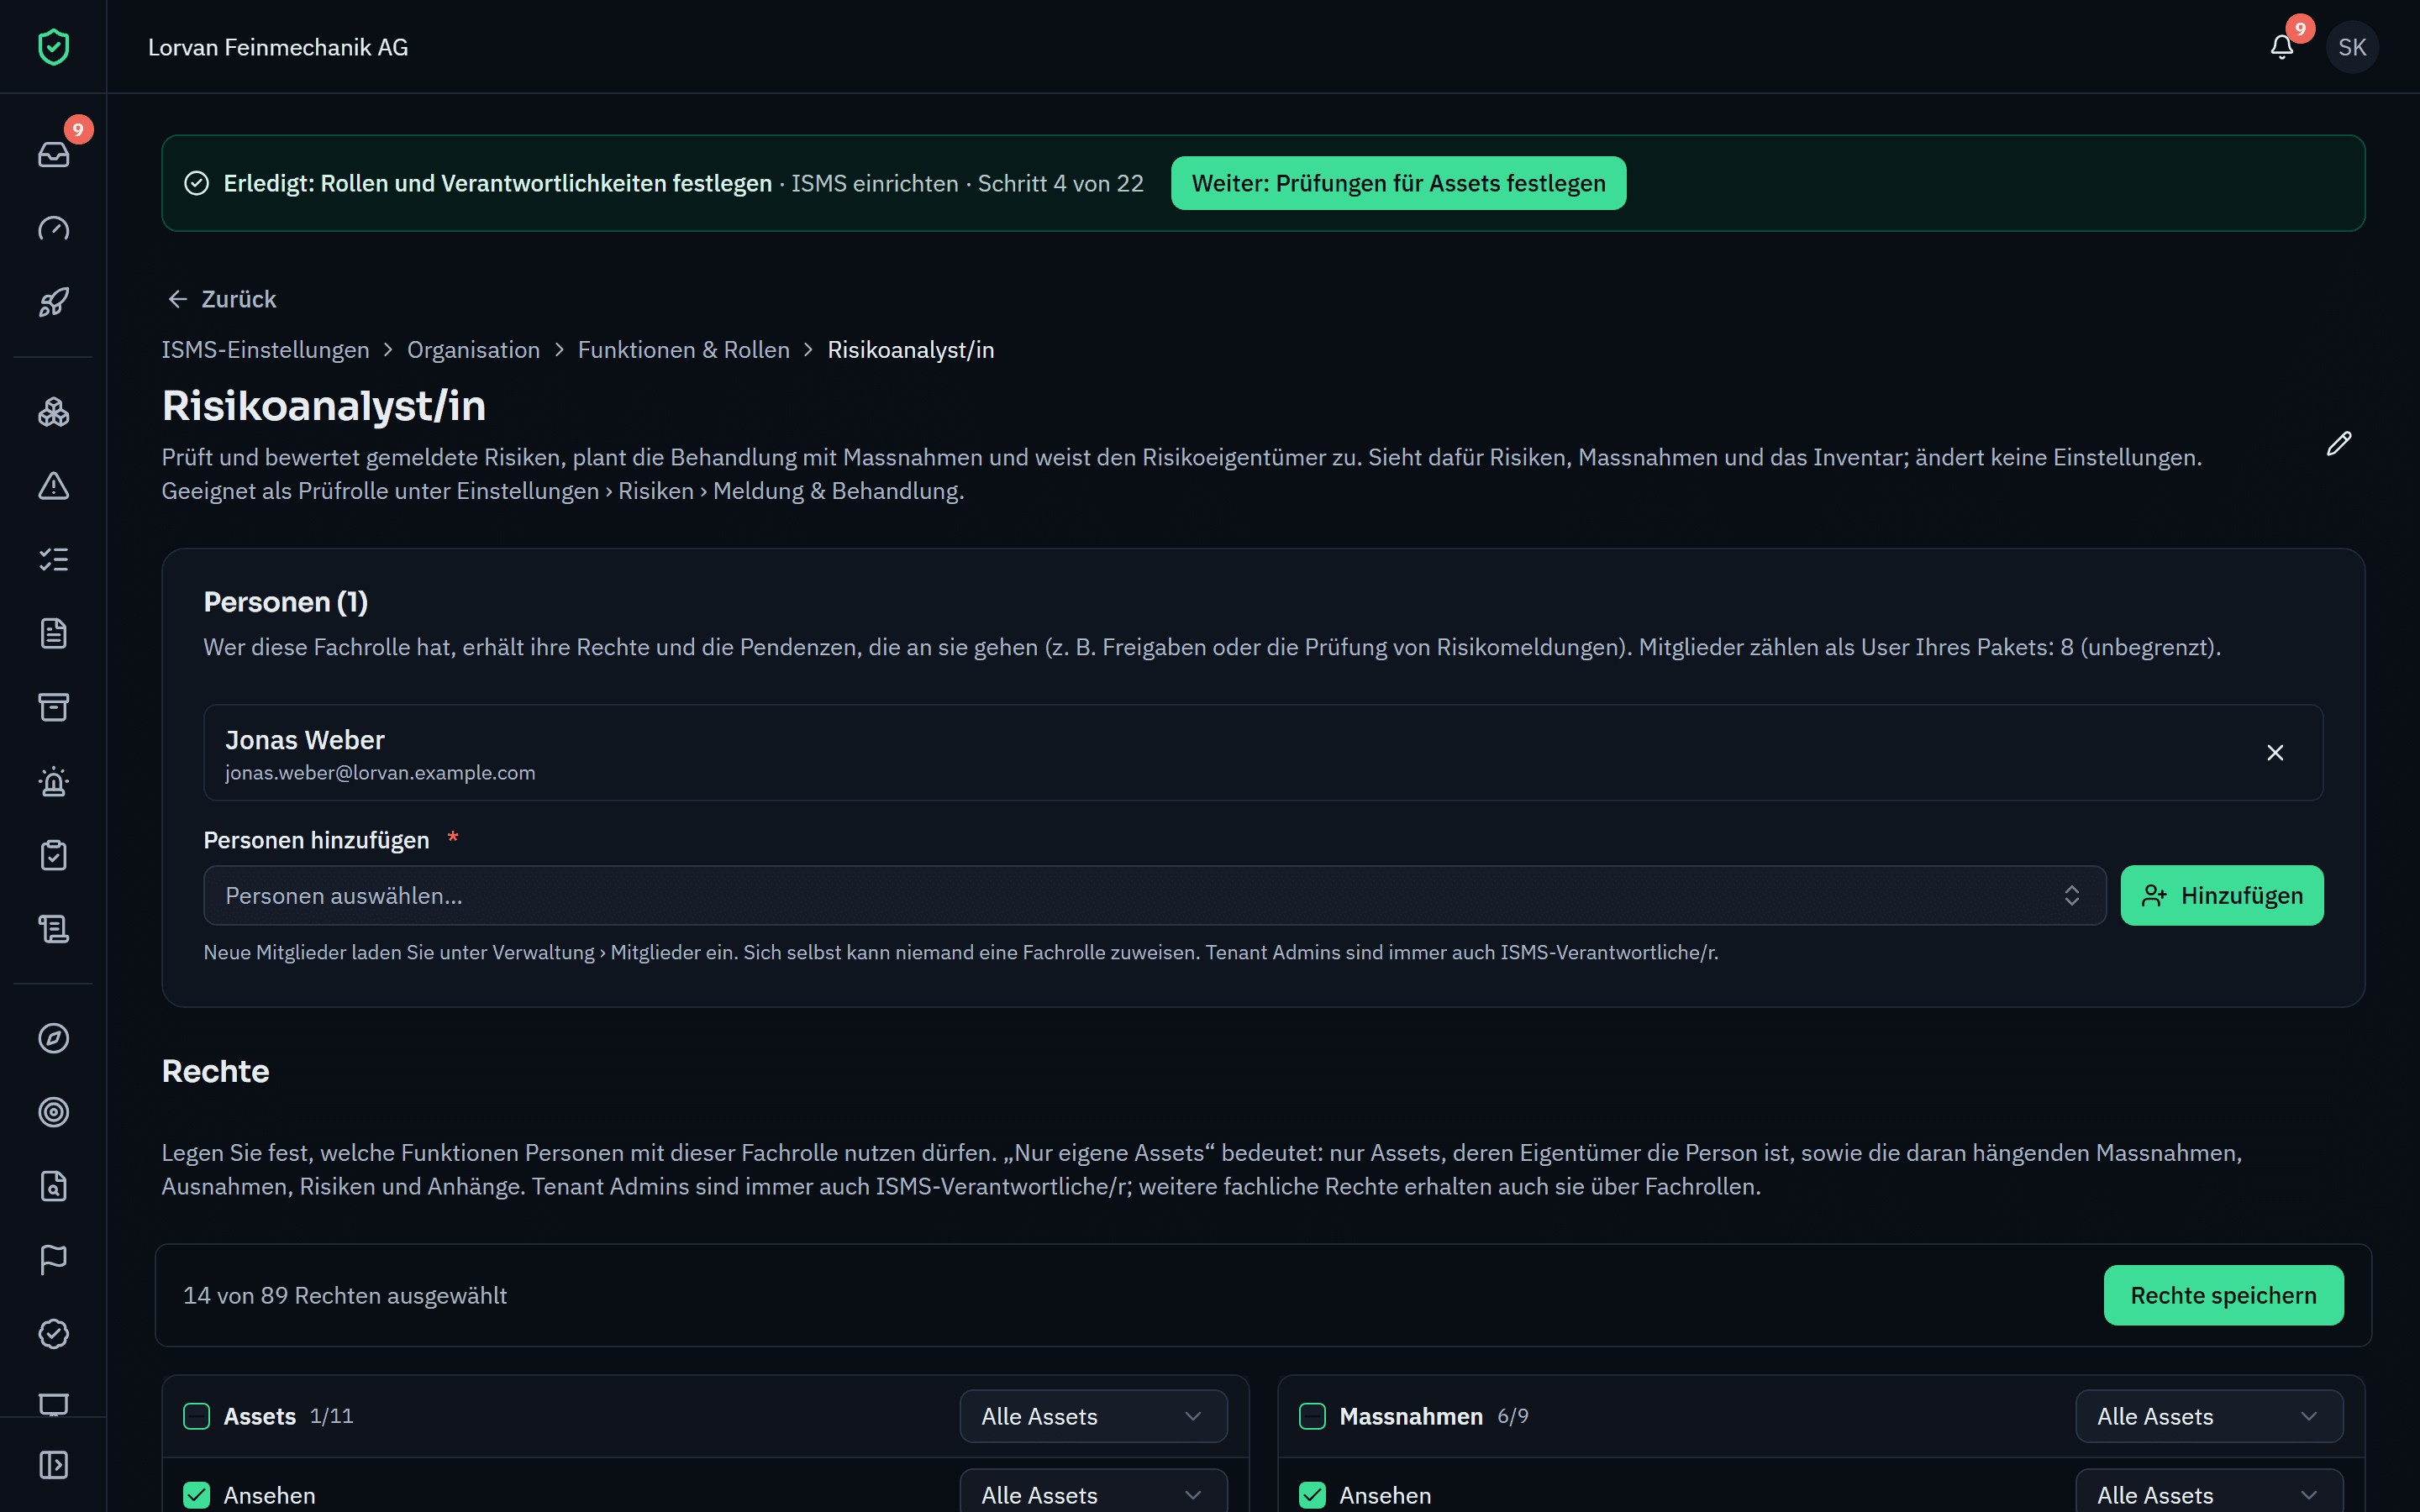Toggle the Massnahmen group checkbox

[1312, 1416]
